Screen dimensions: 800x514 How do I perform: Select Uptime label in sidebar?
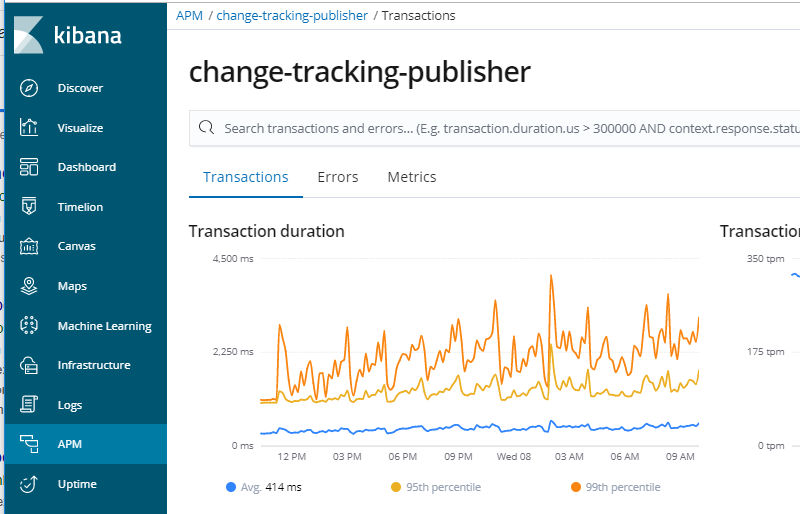tap(77, 484)
